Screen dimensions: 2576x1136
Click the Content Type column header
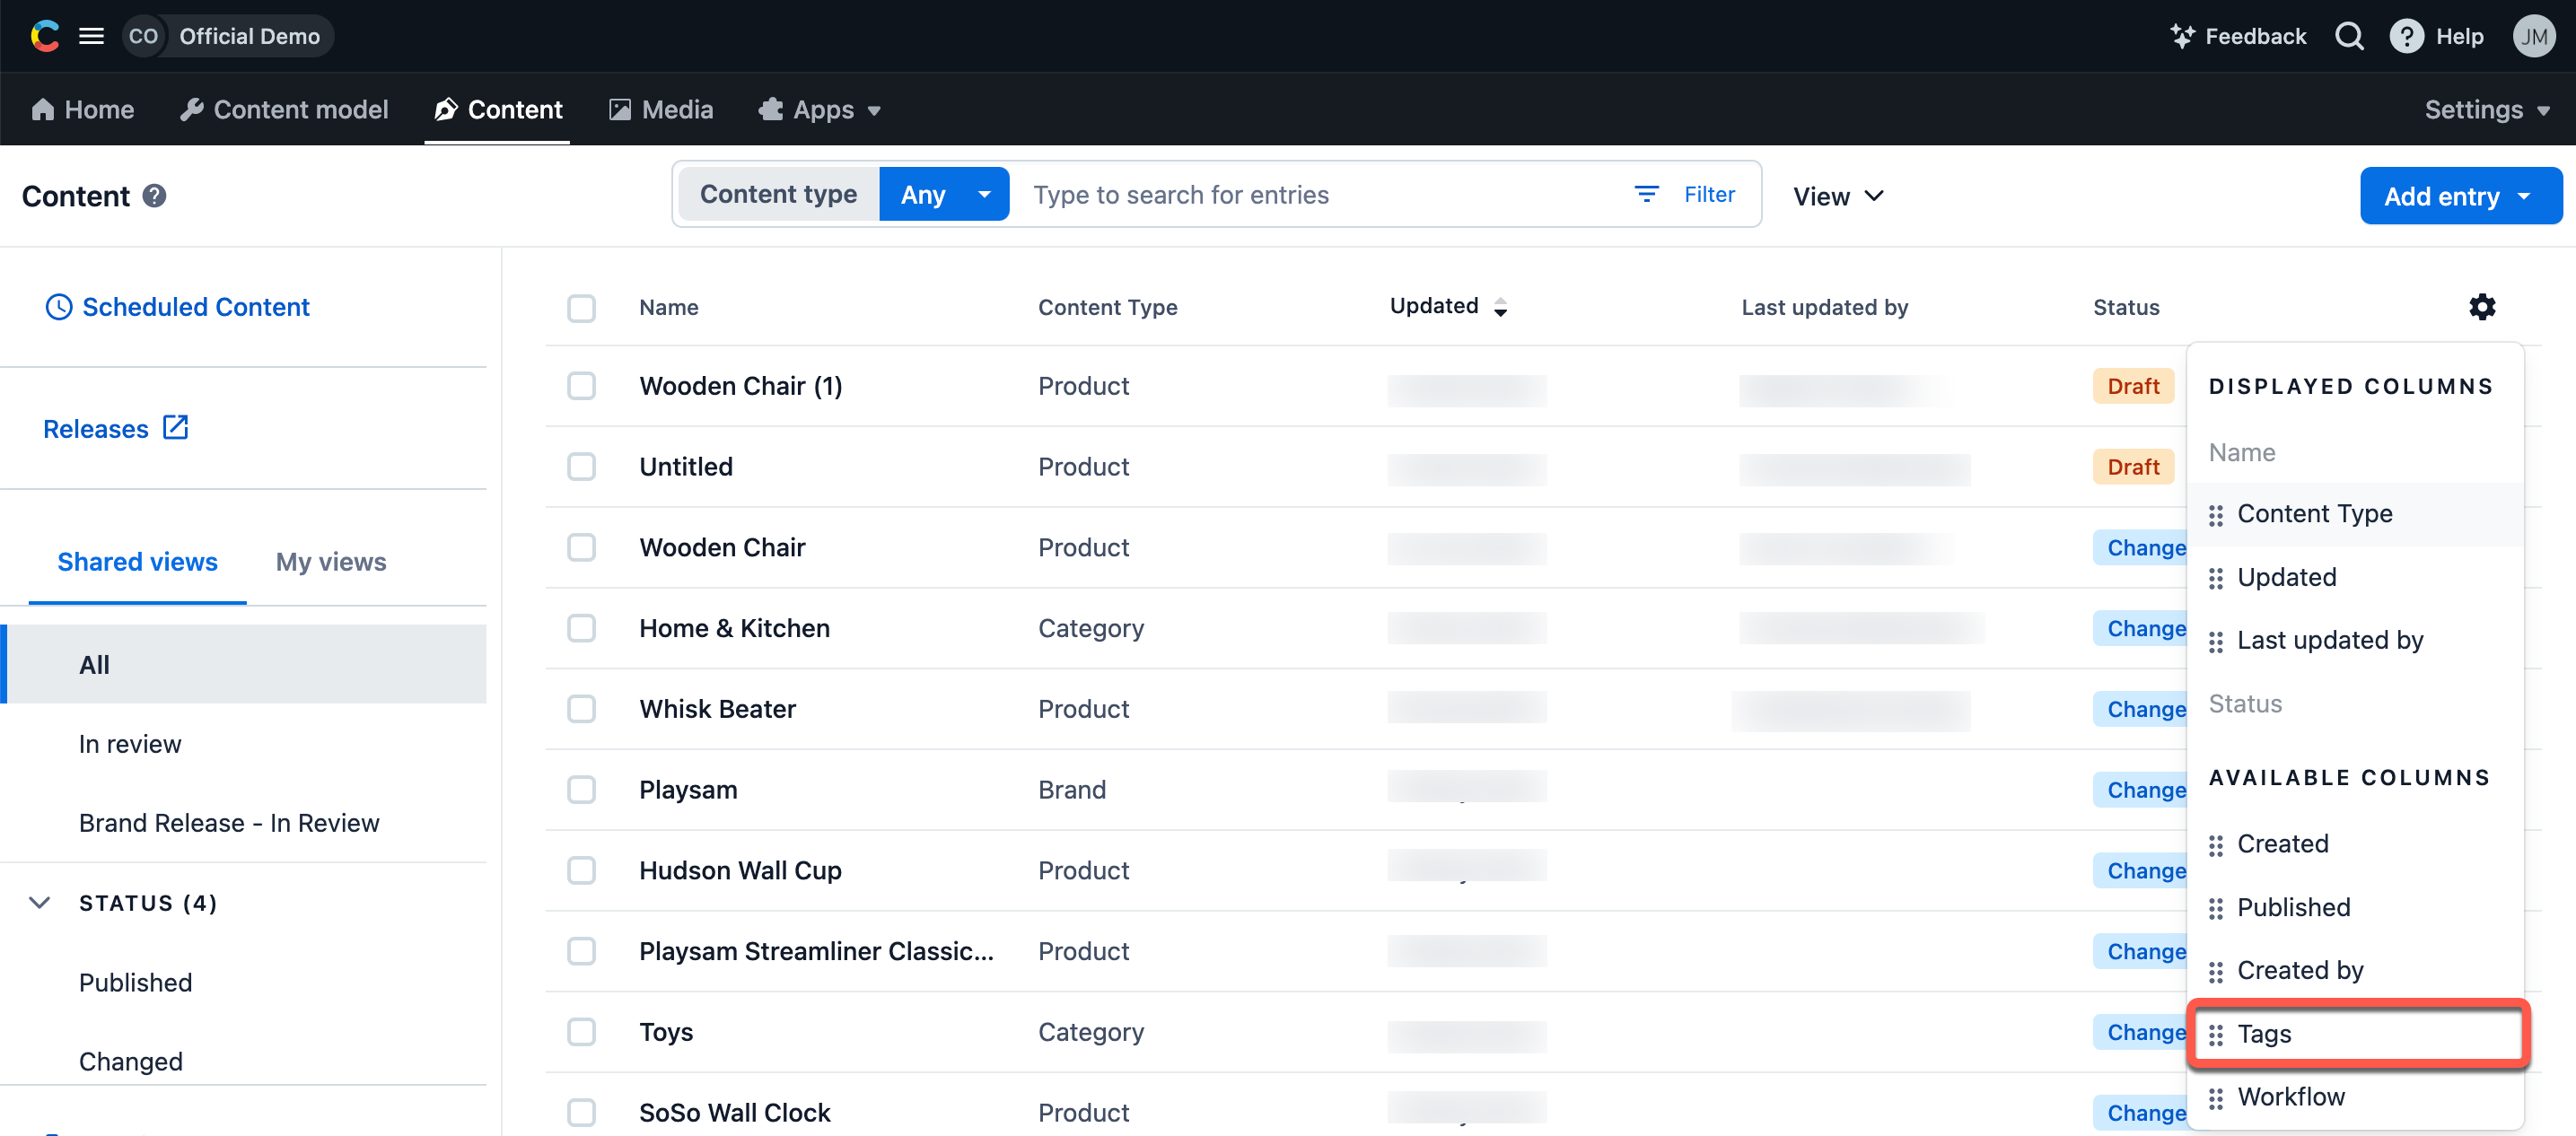(1108, 308)
